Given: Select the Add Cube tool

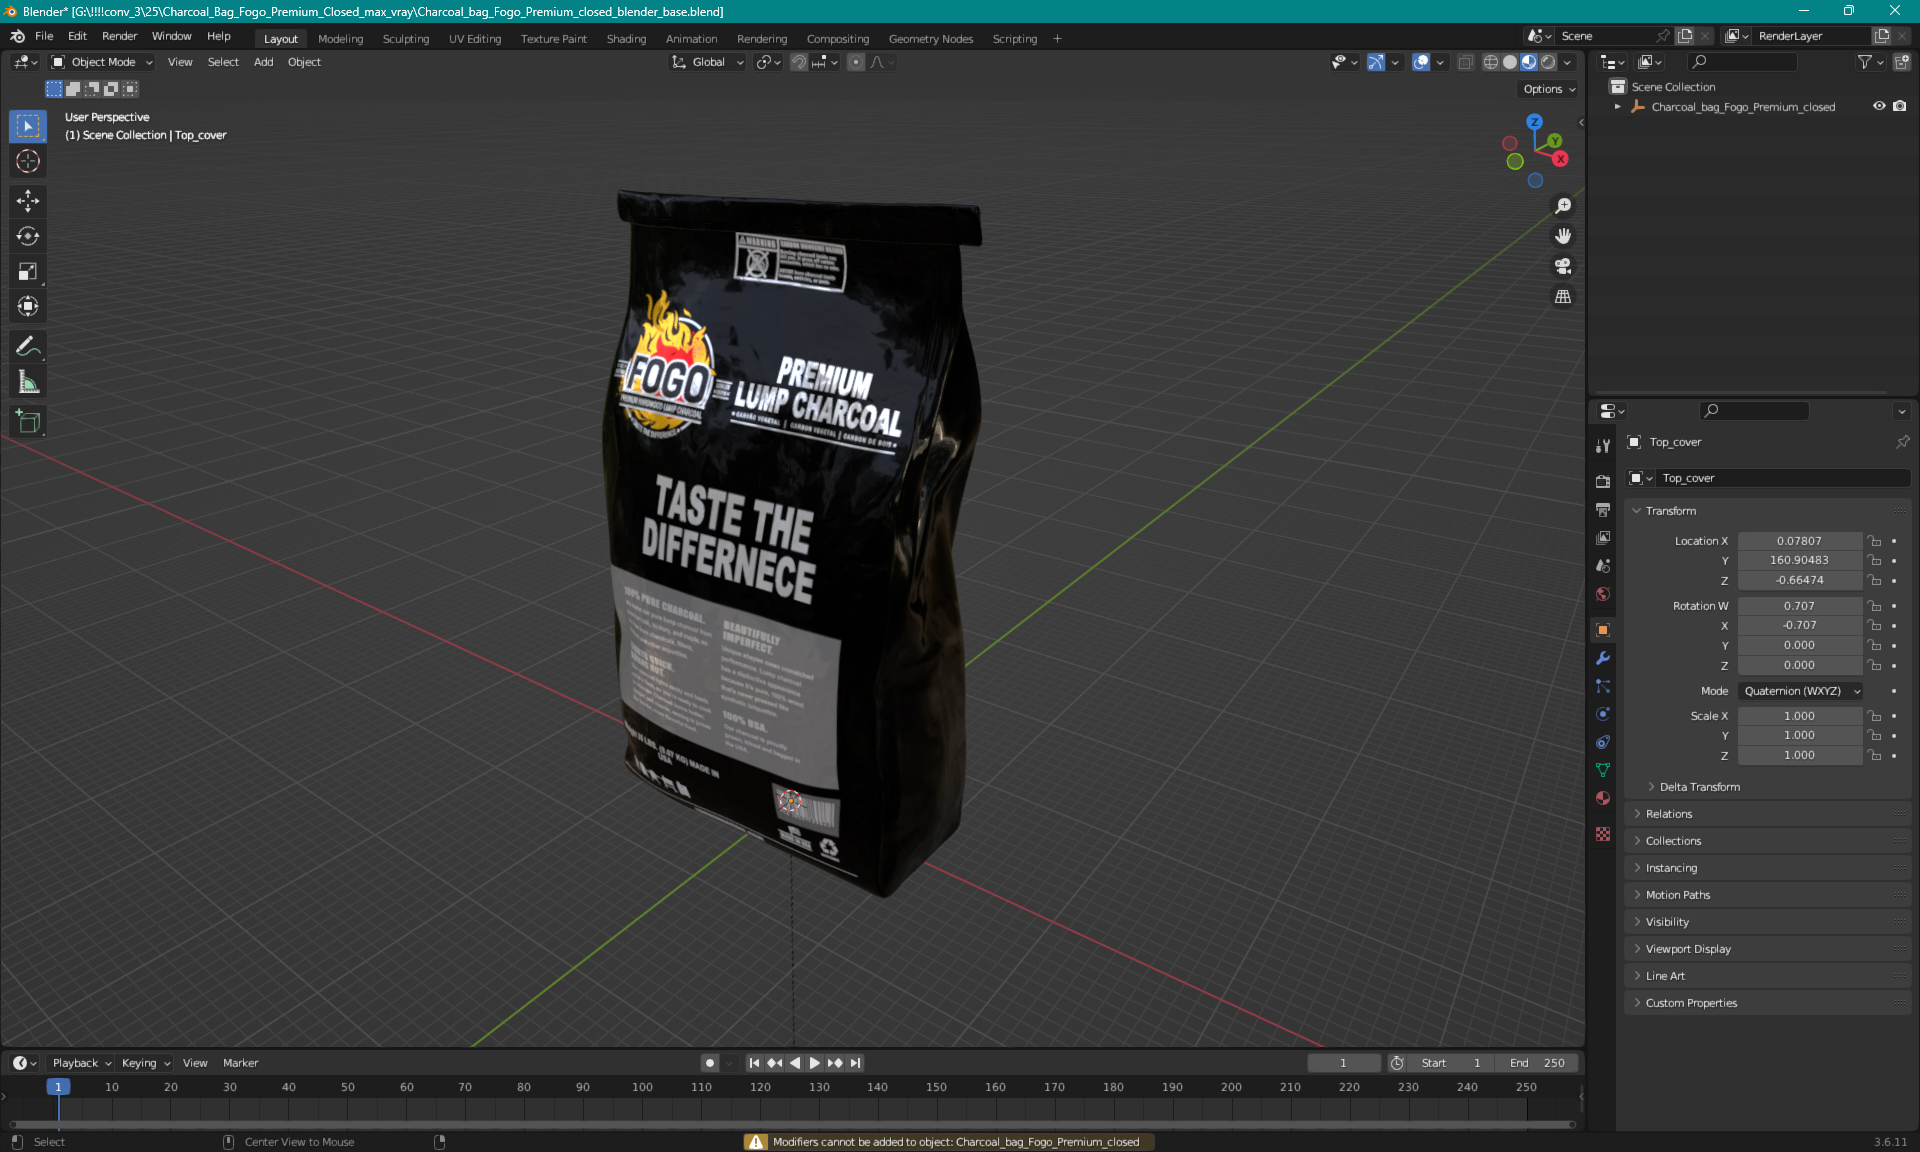Looking at the screenshot, I should 28,421.
